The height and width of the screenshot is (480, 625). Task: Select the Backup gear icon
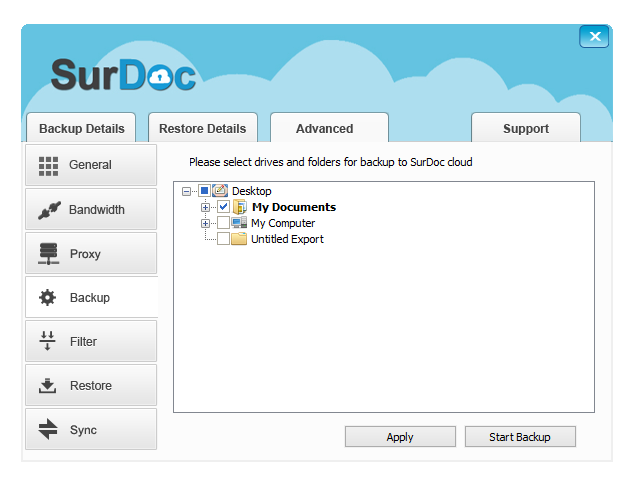(x=47, y=297)
